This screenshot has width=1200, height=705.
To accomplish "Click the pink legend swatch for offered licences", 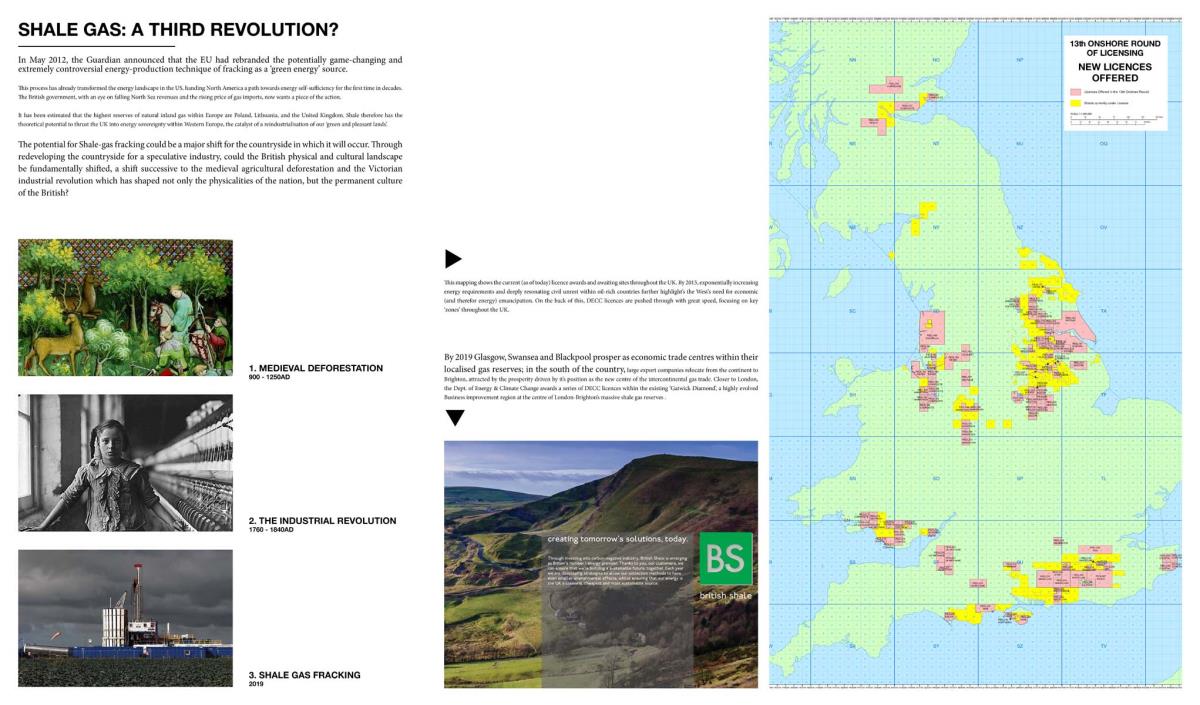I will 1076,90.
